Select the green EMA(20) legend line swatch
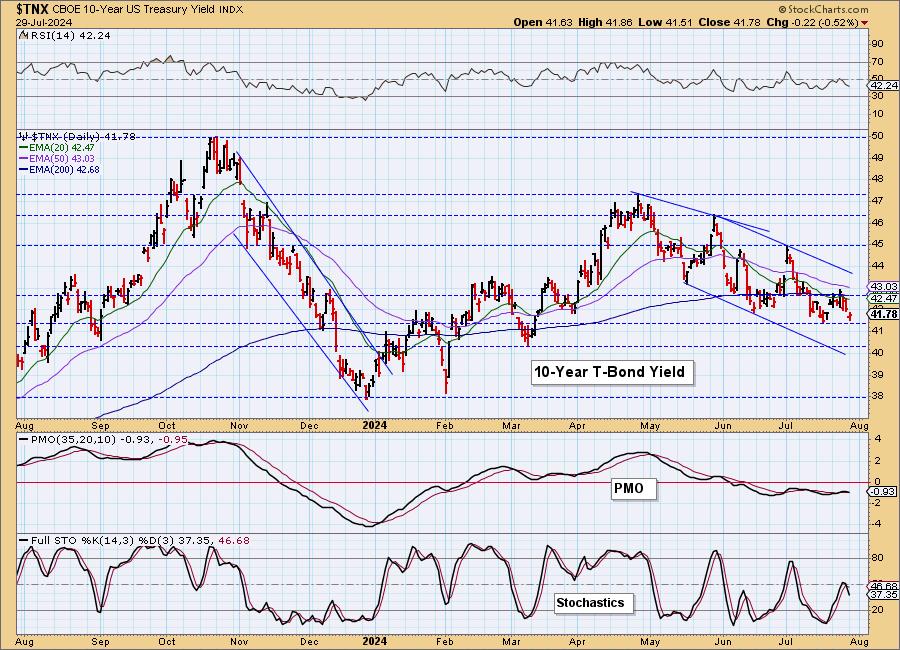This screenshot has width=900, height=650. tap(24, 148)
